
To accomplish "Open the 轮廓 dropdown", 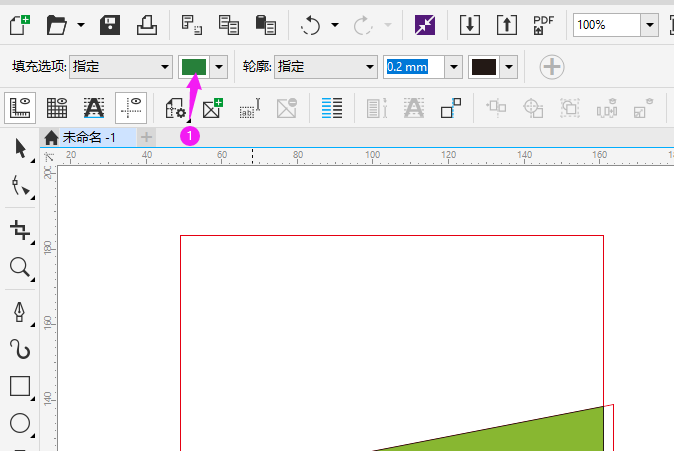I will tap(326, 67).
